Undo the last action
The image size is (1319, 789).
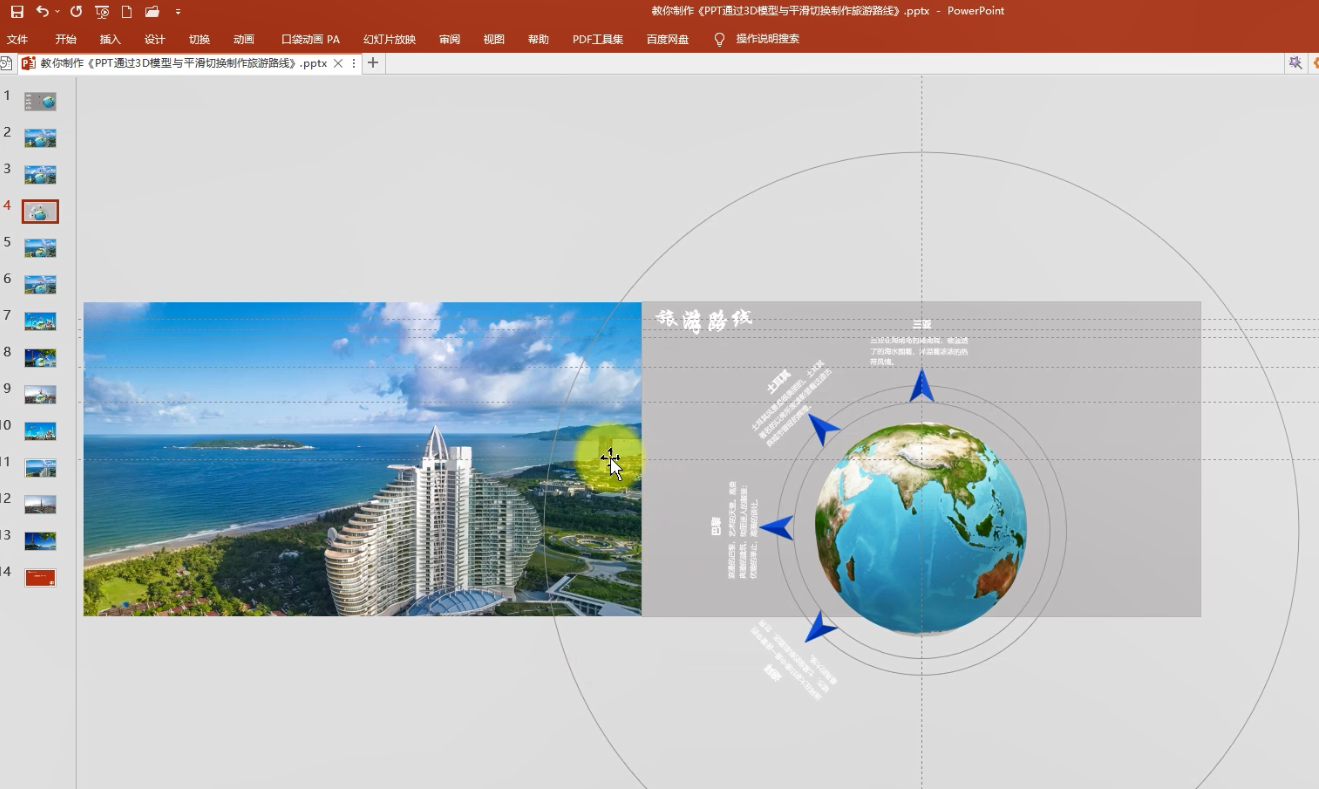tap(42, 11)
